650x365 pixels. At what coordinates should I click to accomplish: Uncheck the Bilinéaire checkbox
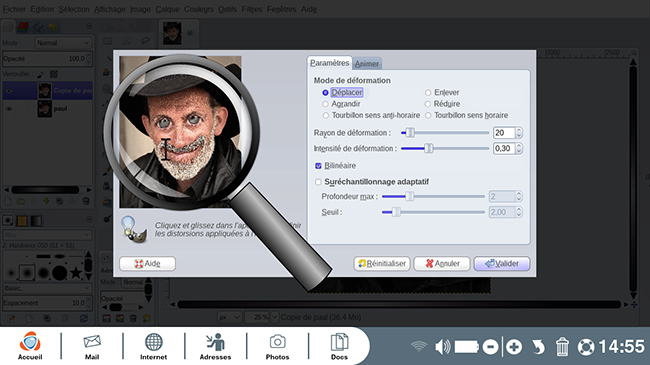pos(318,166)
